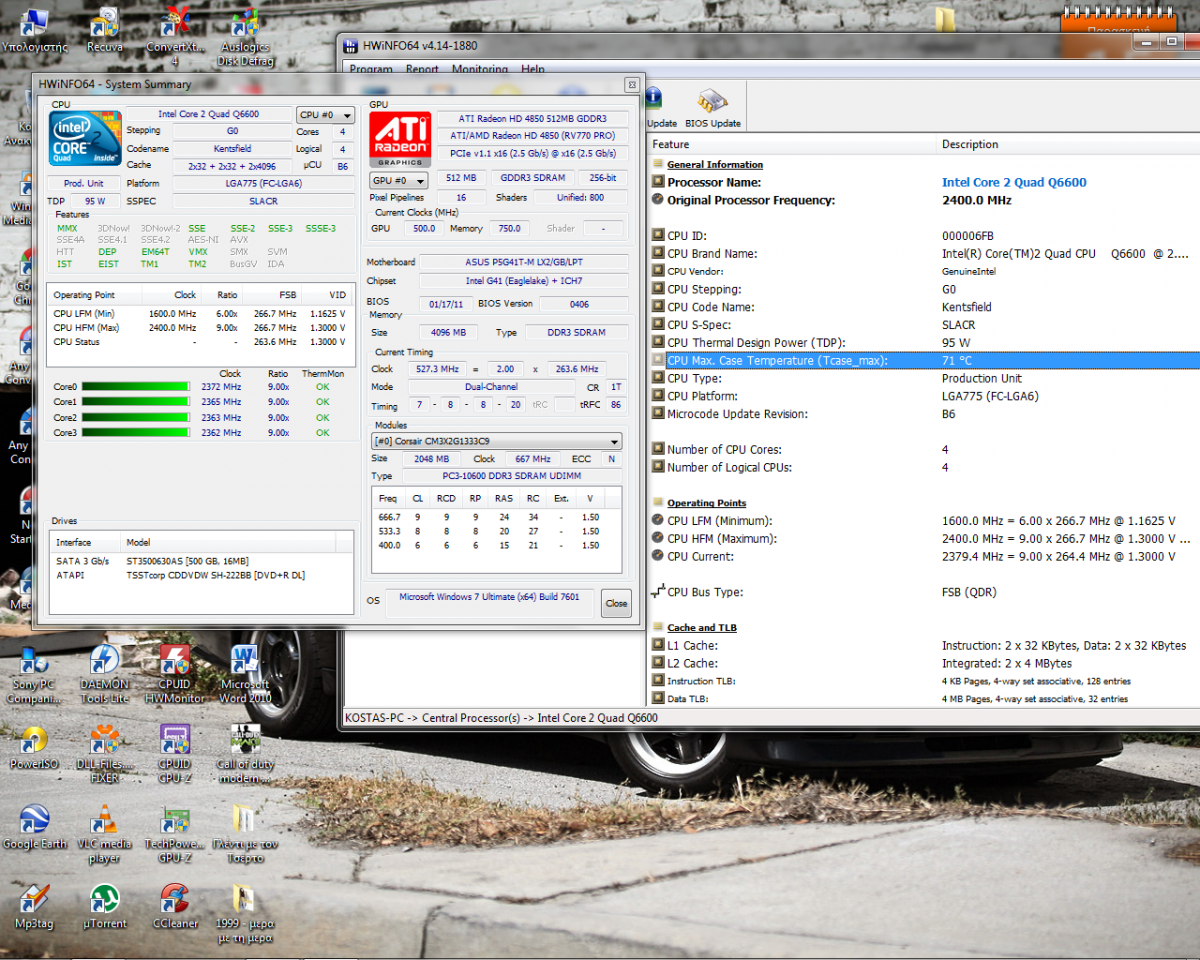The height and width of the screenshot is (960, 1200).
Task: Open CCleaner desktop shortcut
Action: tap(175, 908)
